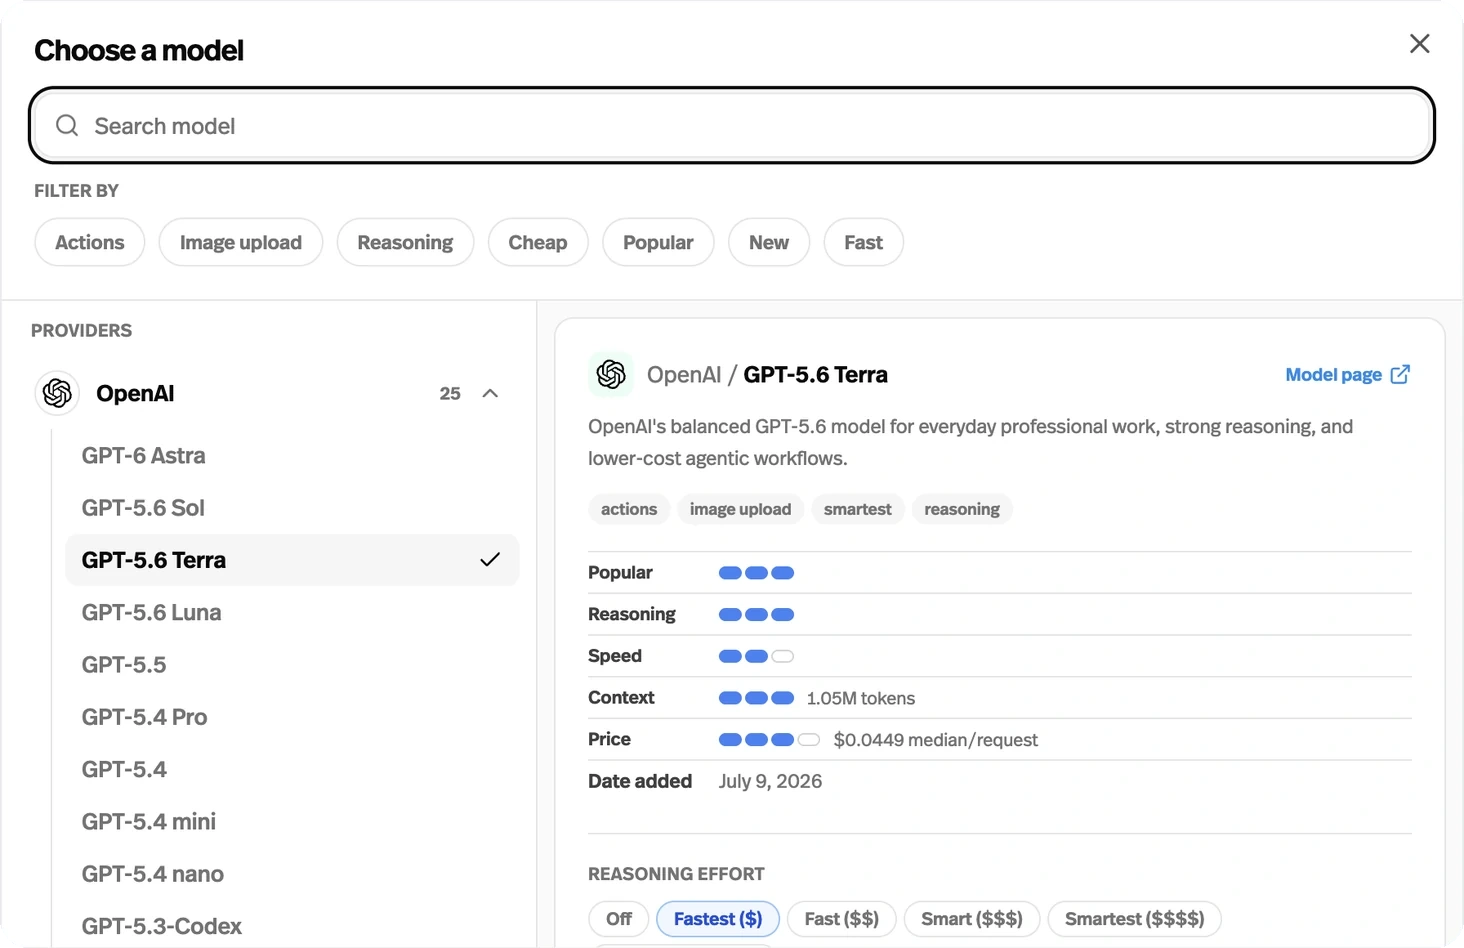Click the image upload tag on model card
1464x948 pixels.
[740, 509]
